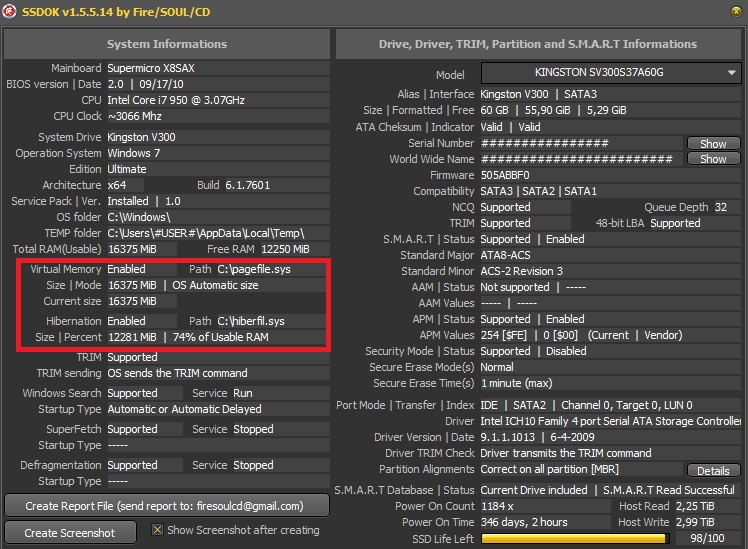Click Create Report File button
Image resolution: width=748 pixels, height=549 pixels.
166,506
